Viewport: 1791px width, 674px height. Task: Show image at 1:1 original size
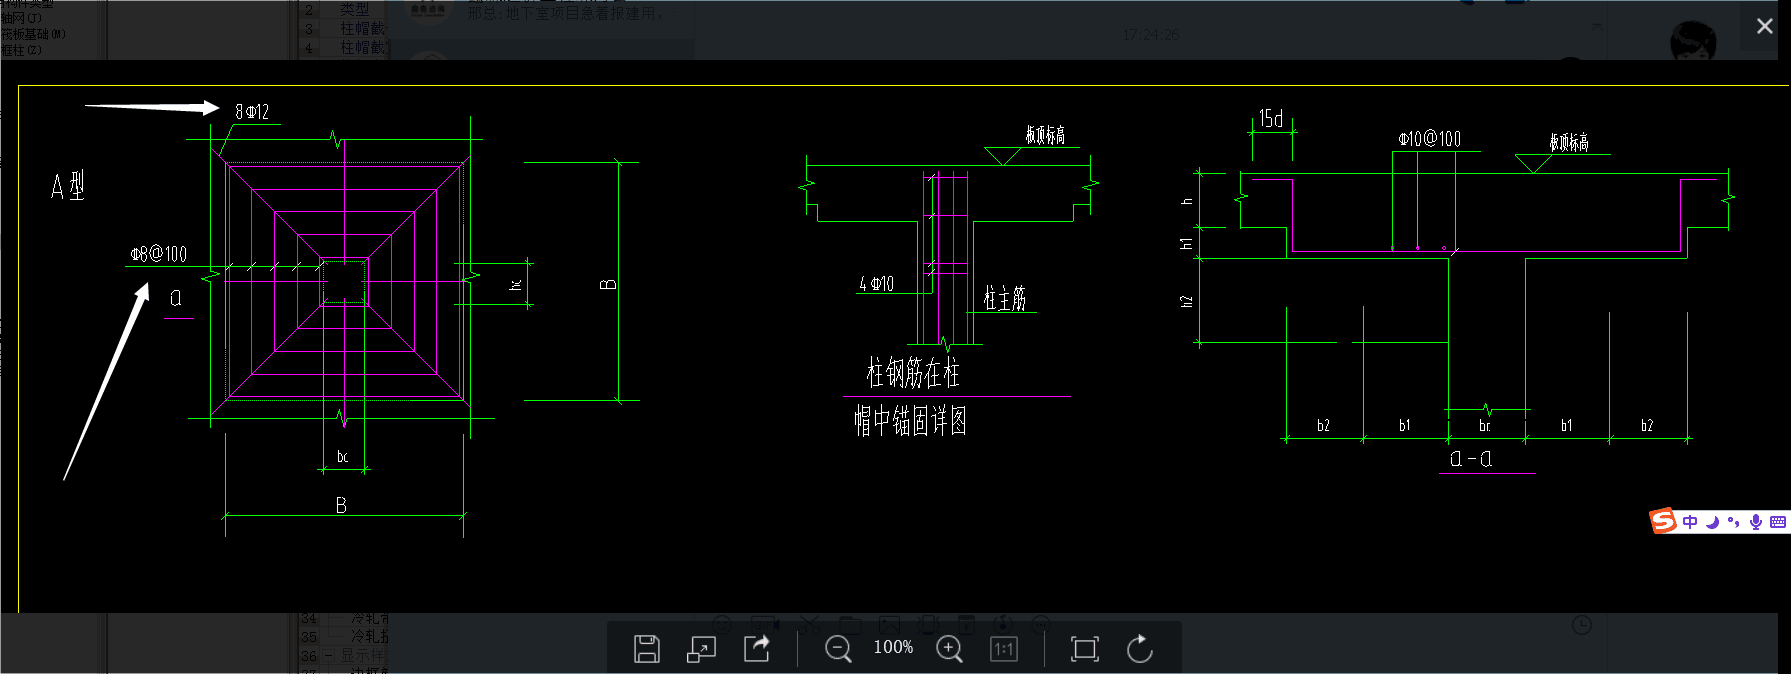pos(1004,649)
